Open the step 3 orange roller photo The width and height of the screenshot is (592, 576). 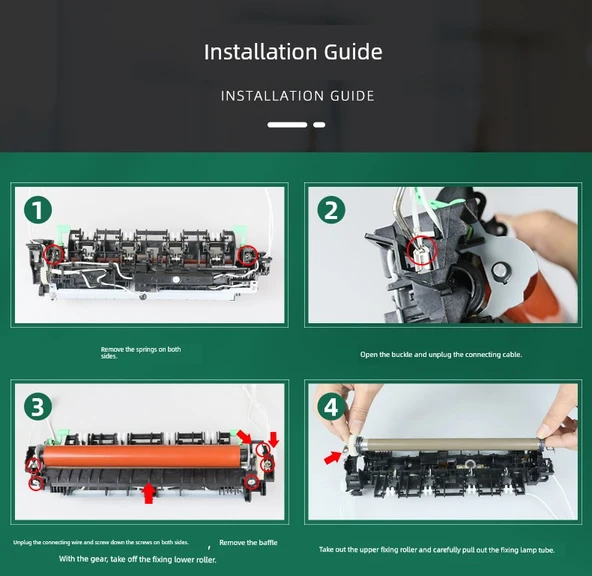point(150,452)
